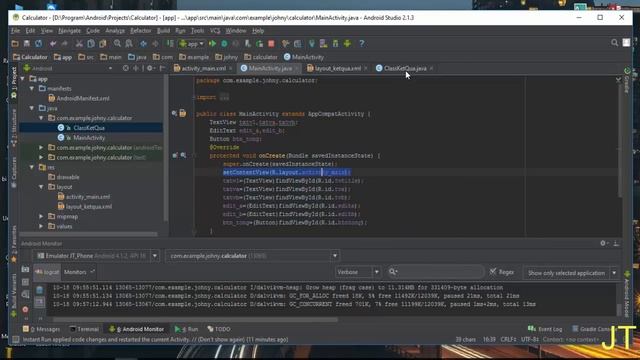This screenshot has width=640, height=360.
Task: Switch to the Monitors tab
Action: coord(75,272)
